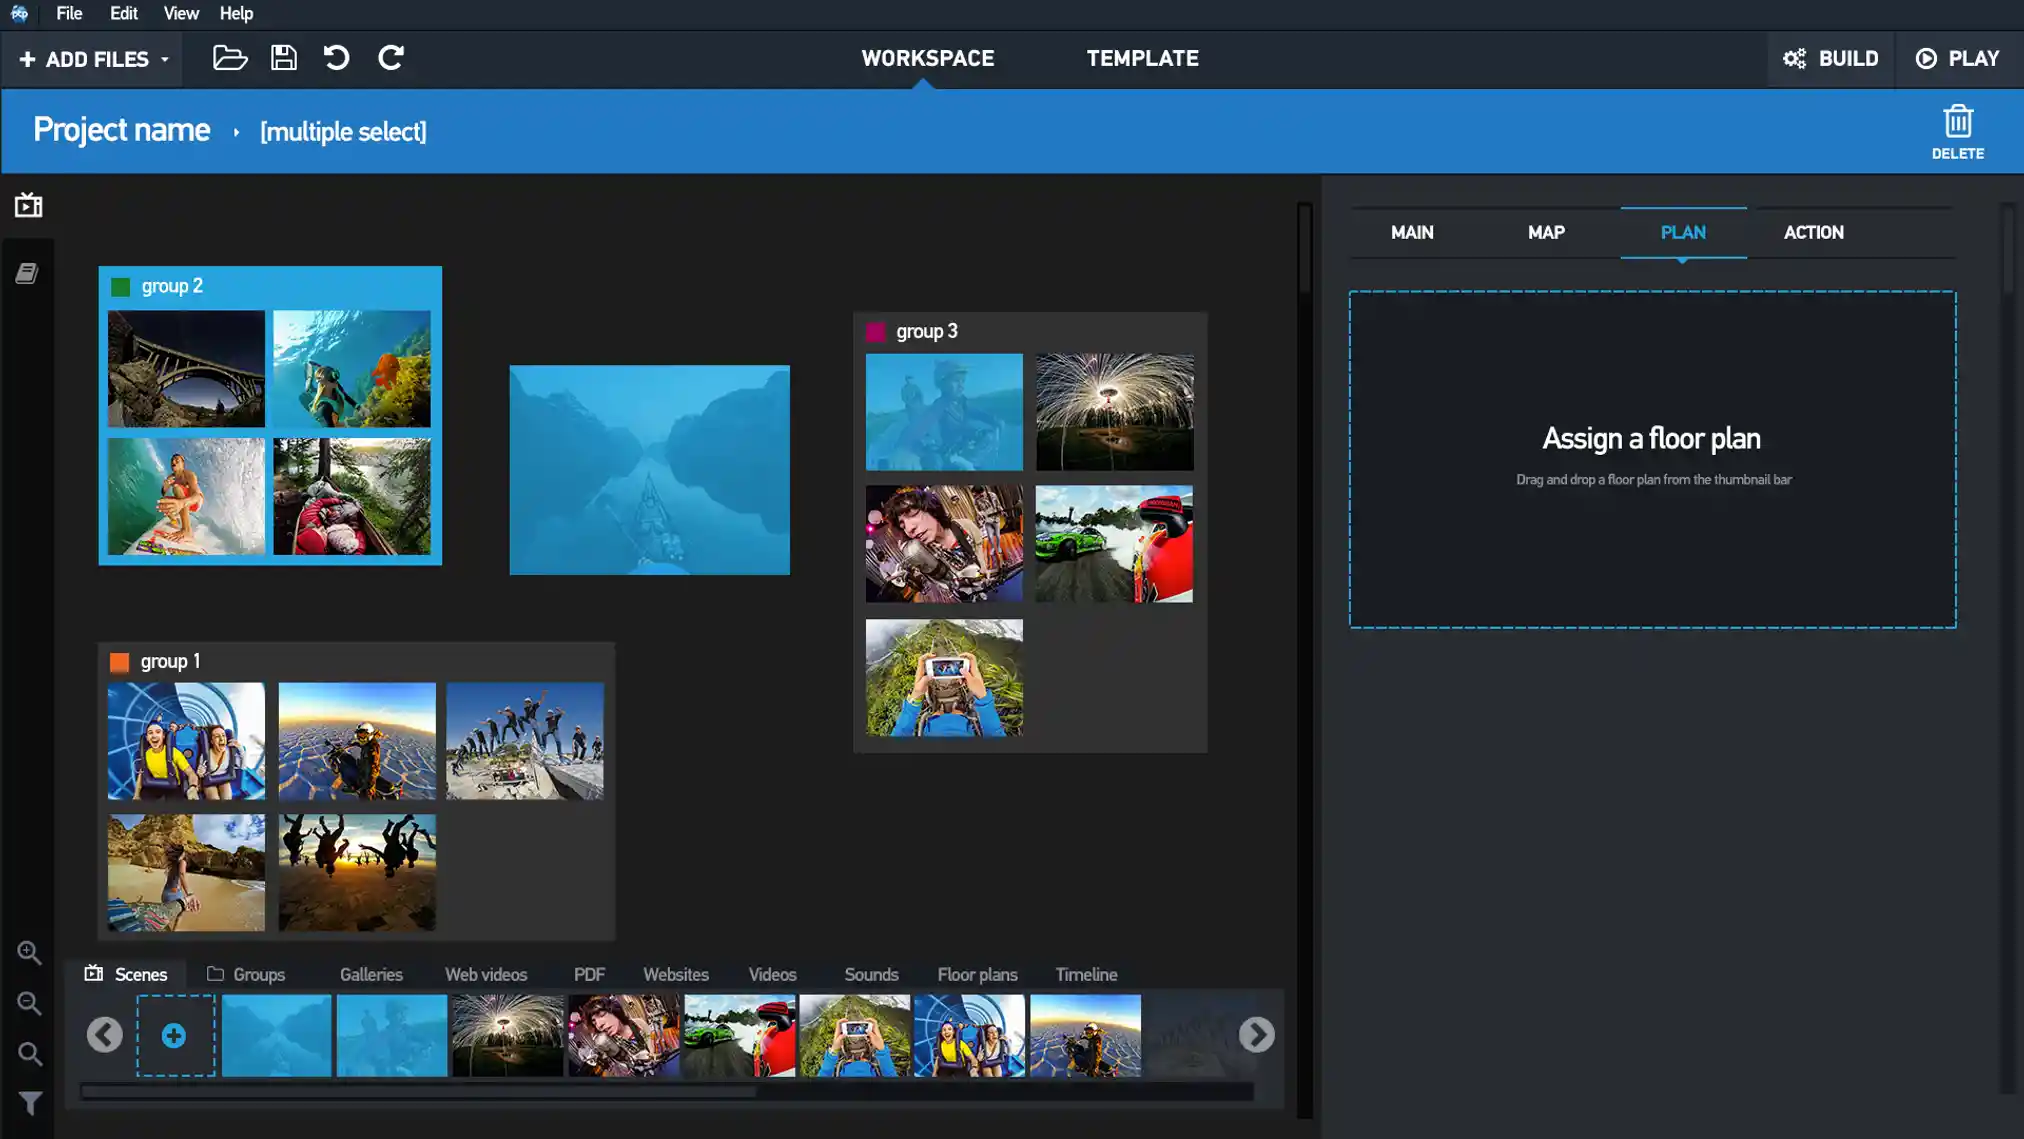The height and width of the screenshot is (1139, 2024).
Task: Open the Edit menu
Action: coord(124,14)
